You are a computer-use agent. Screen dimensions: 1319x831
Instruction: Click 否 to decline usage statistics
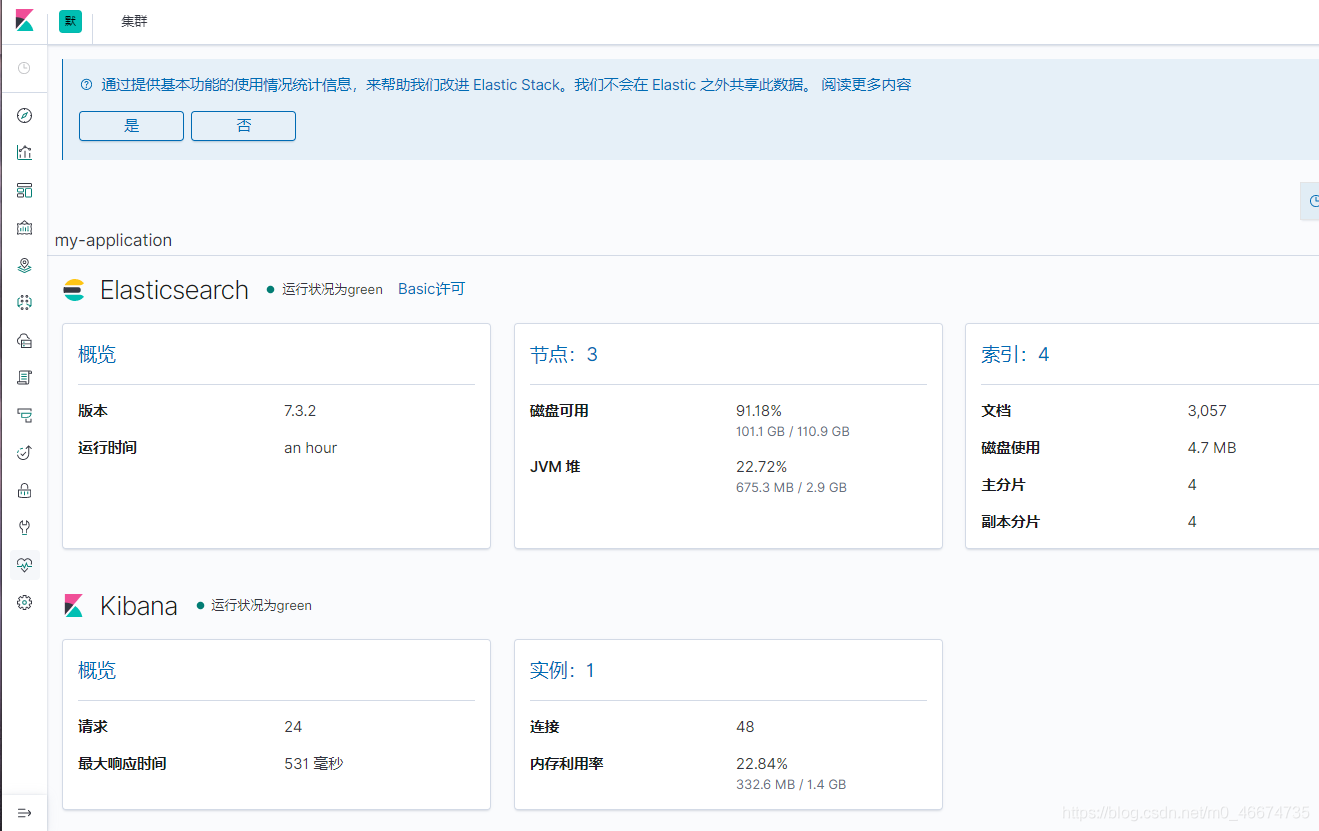point(244,126)
